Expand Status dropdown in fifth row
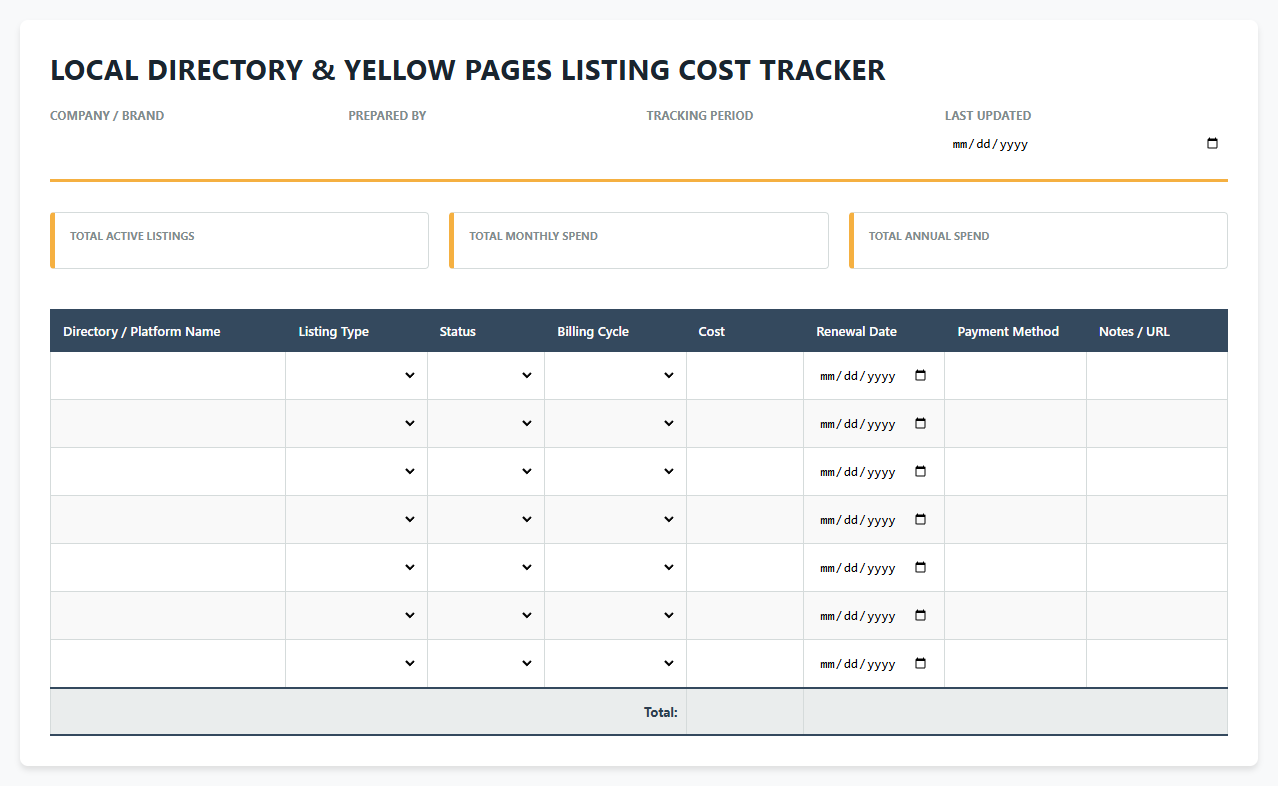Screen dimensions: 1278x786 pyautogui.click(x=486, y=568)
